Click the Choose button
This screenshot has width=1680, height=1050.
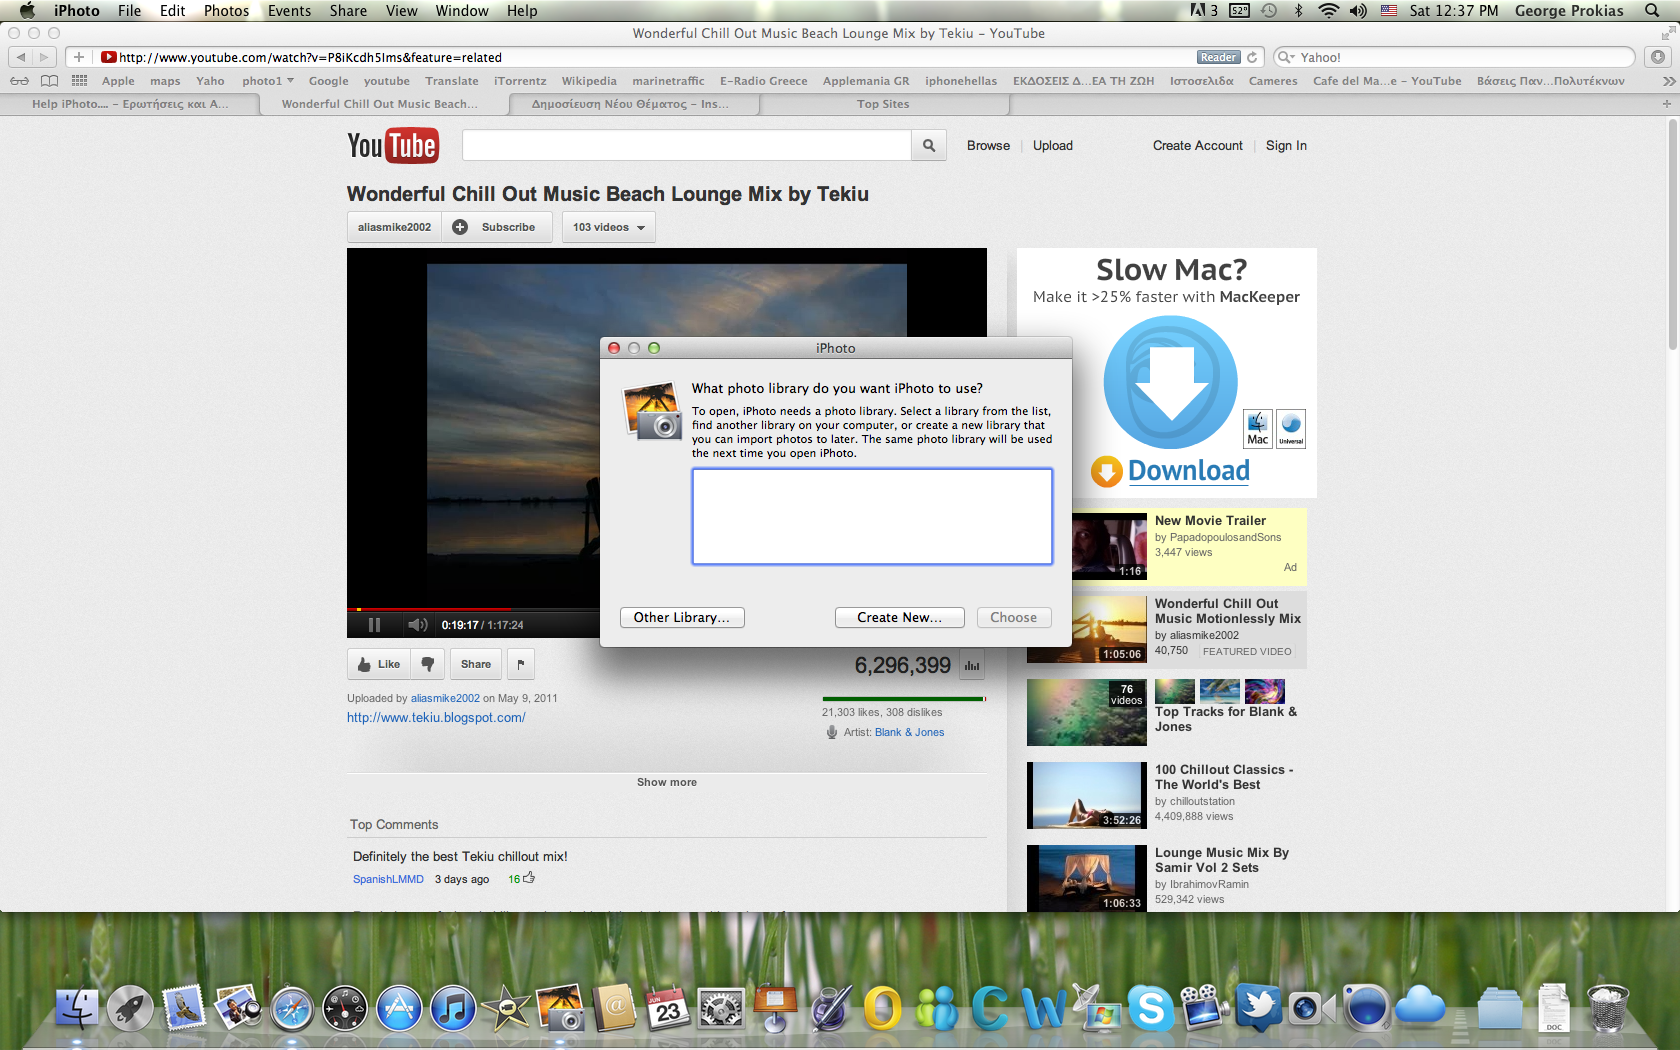1014,617
